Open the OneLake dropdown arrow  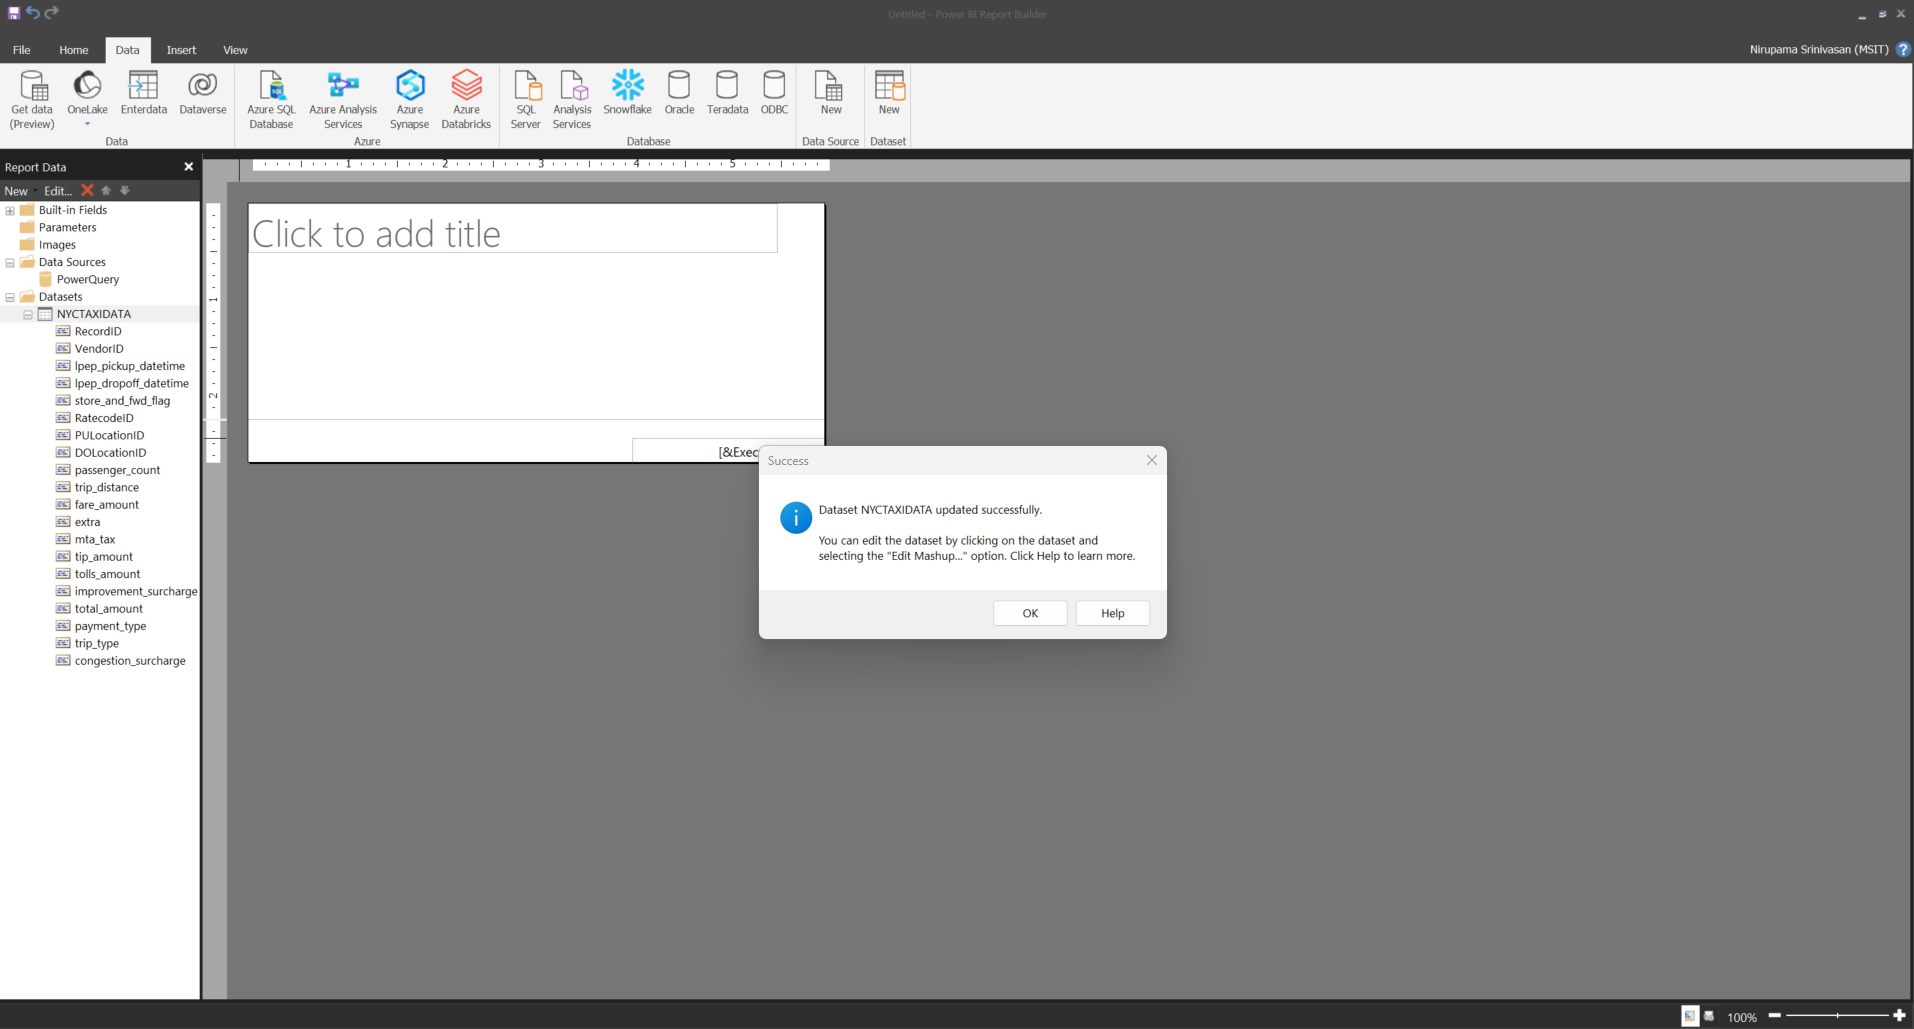click(x=87, y=125)
